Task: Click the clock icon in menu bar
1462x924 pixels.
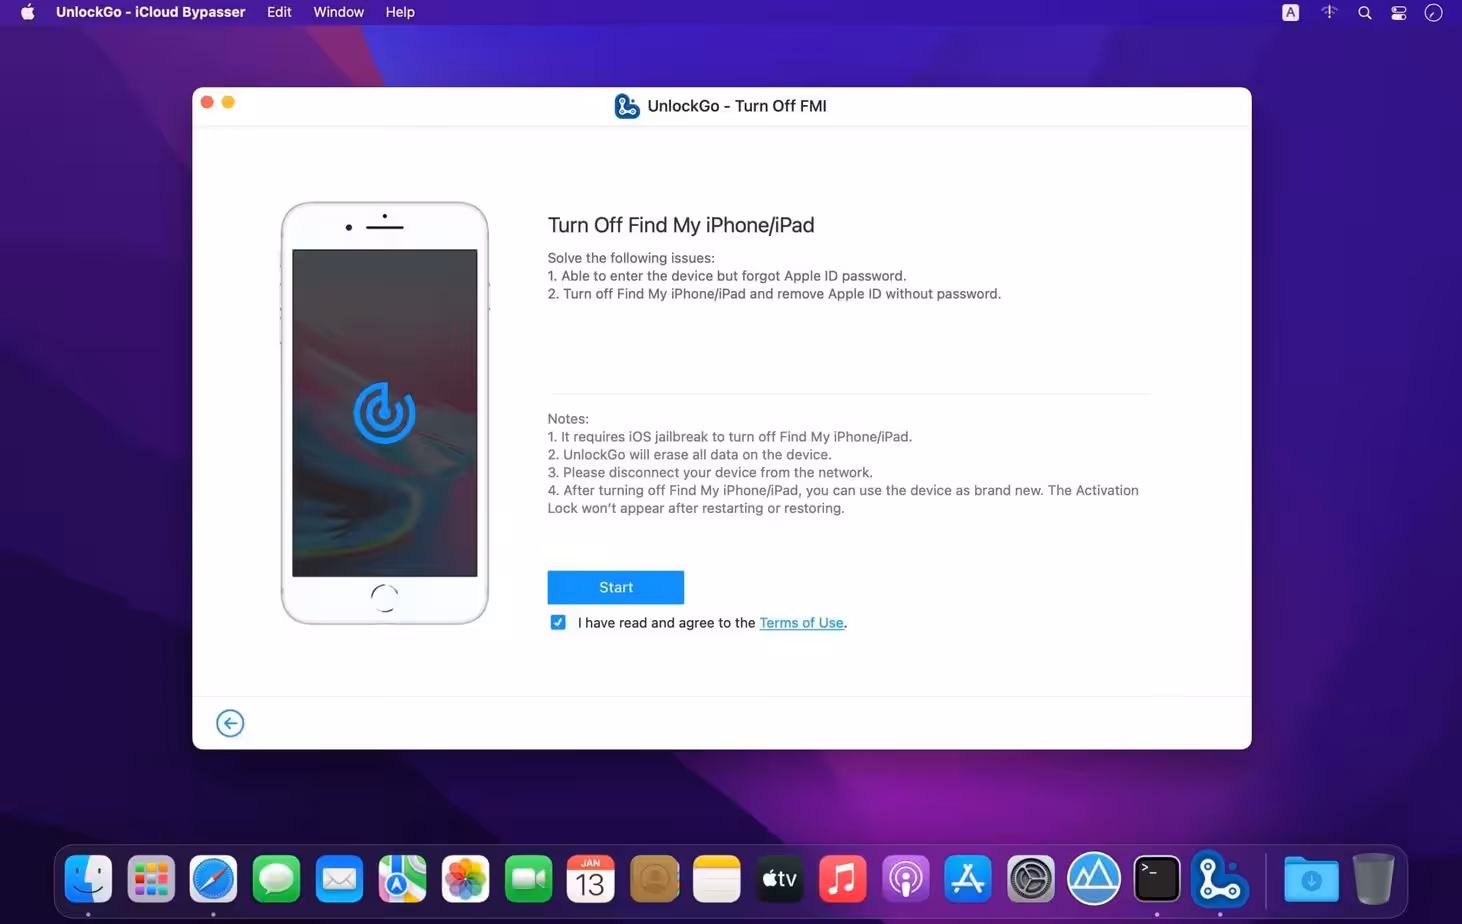Action: coord(1433,12)
